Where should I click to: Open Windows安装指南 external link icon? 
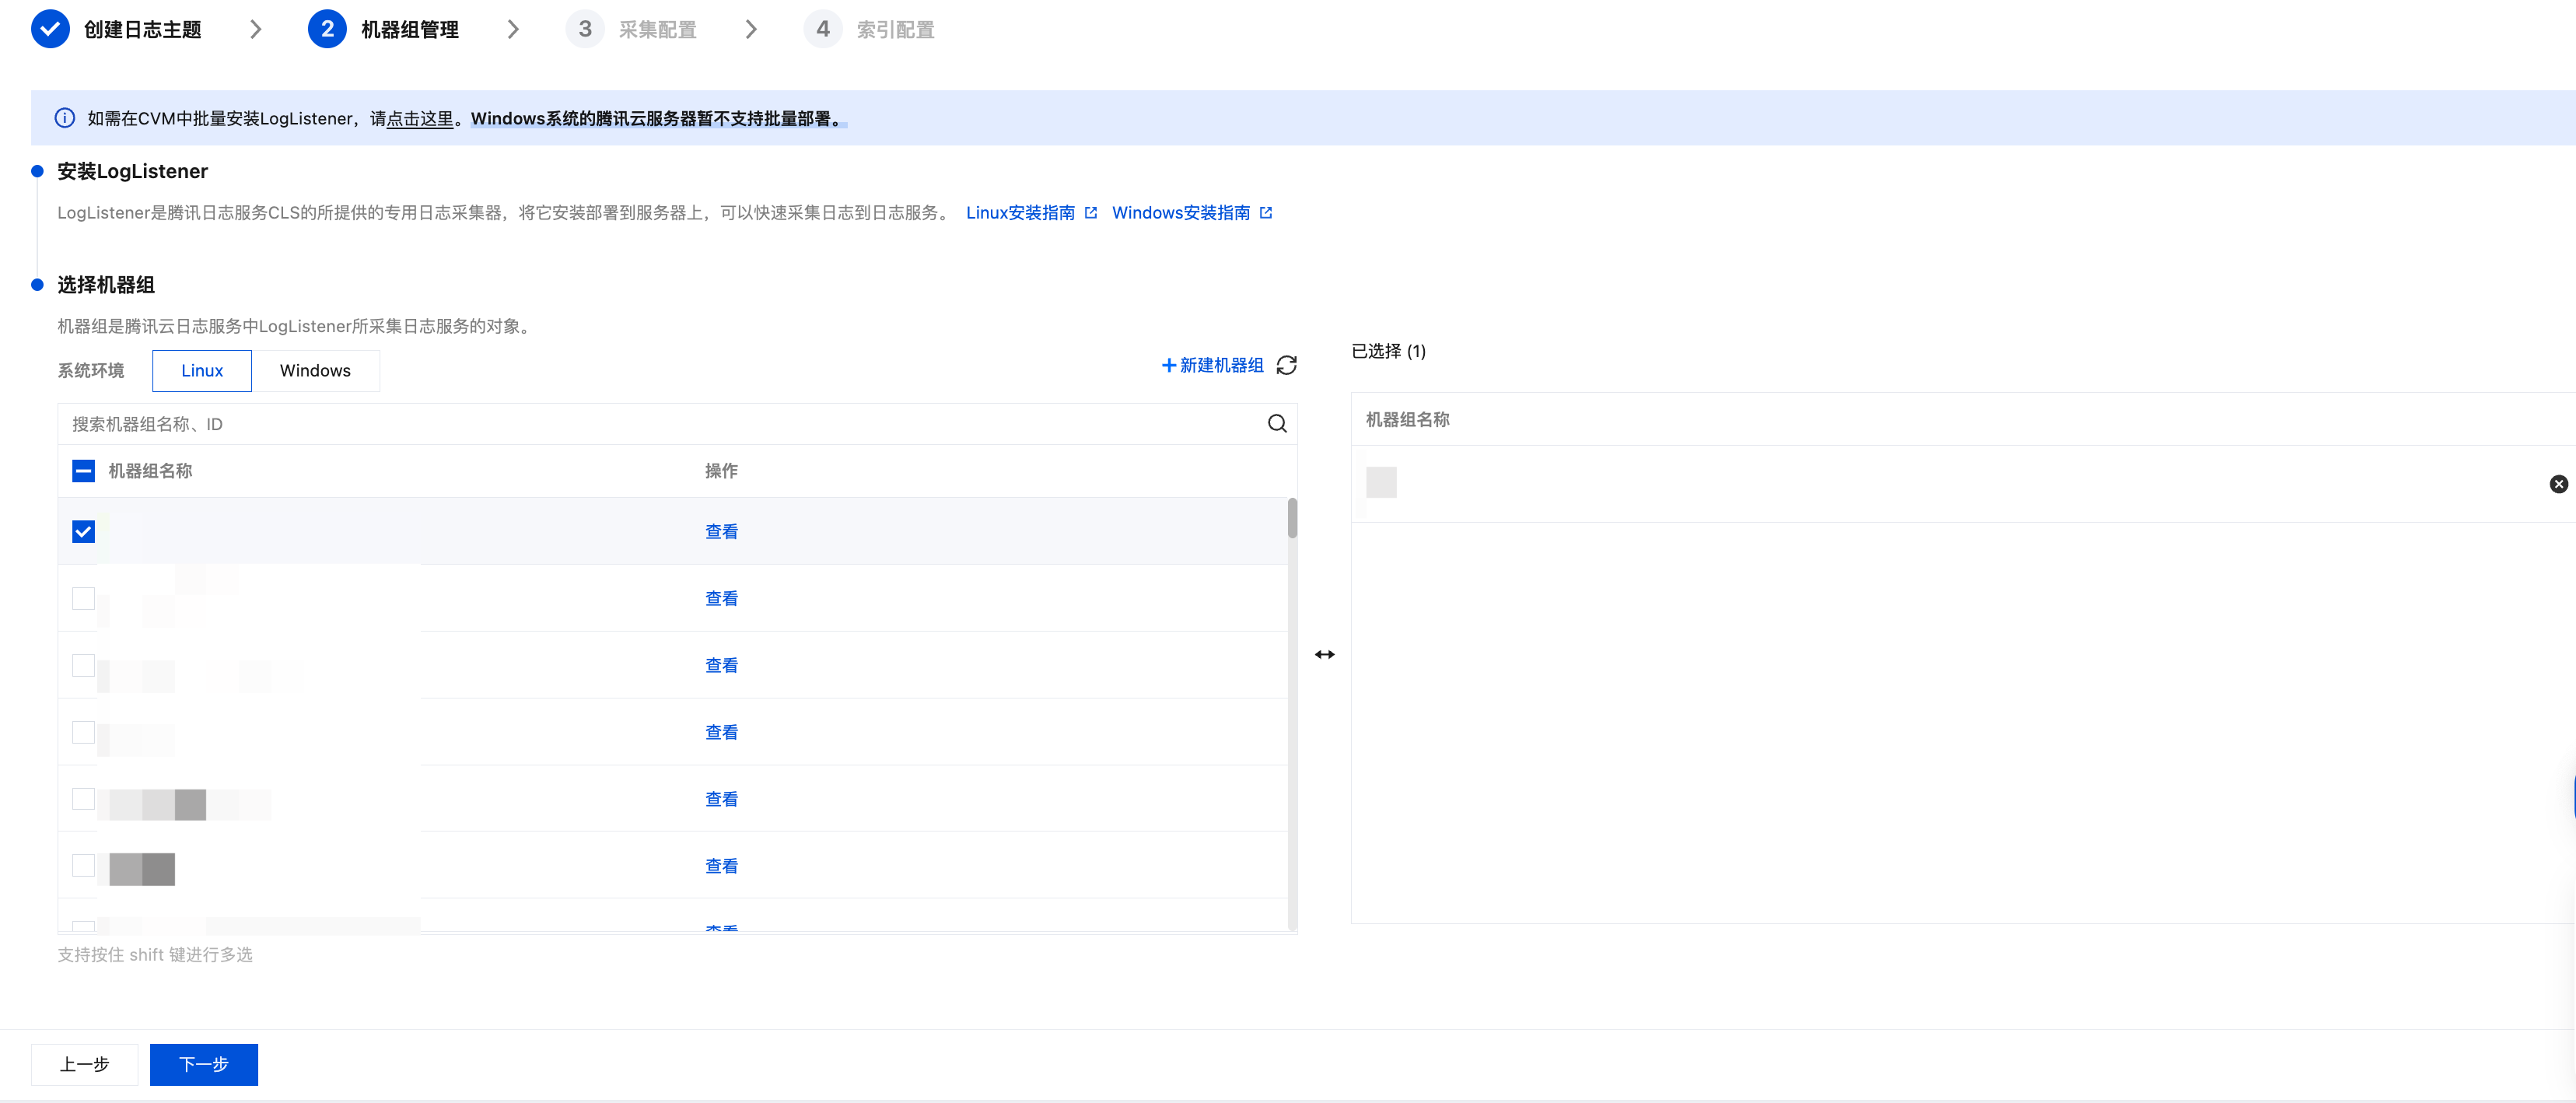[x=1266, y=213]
